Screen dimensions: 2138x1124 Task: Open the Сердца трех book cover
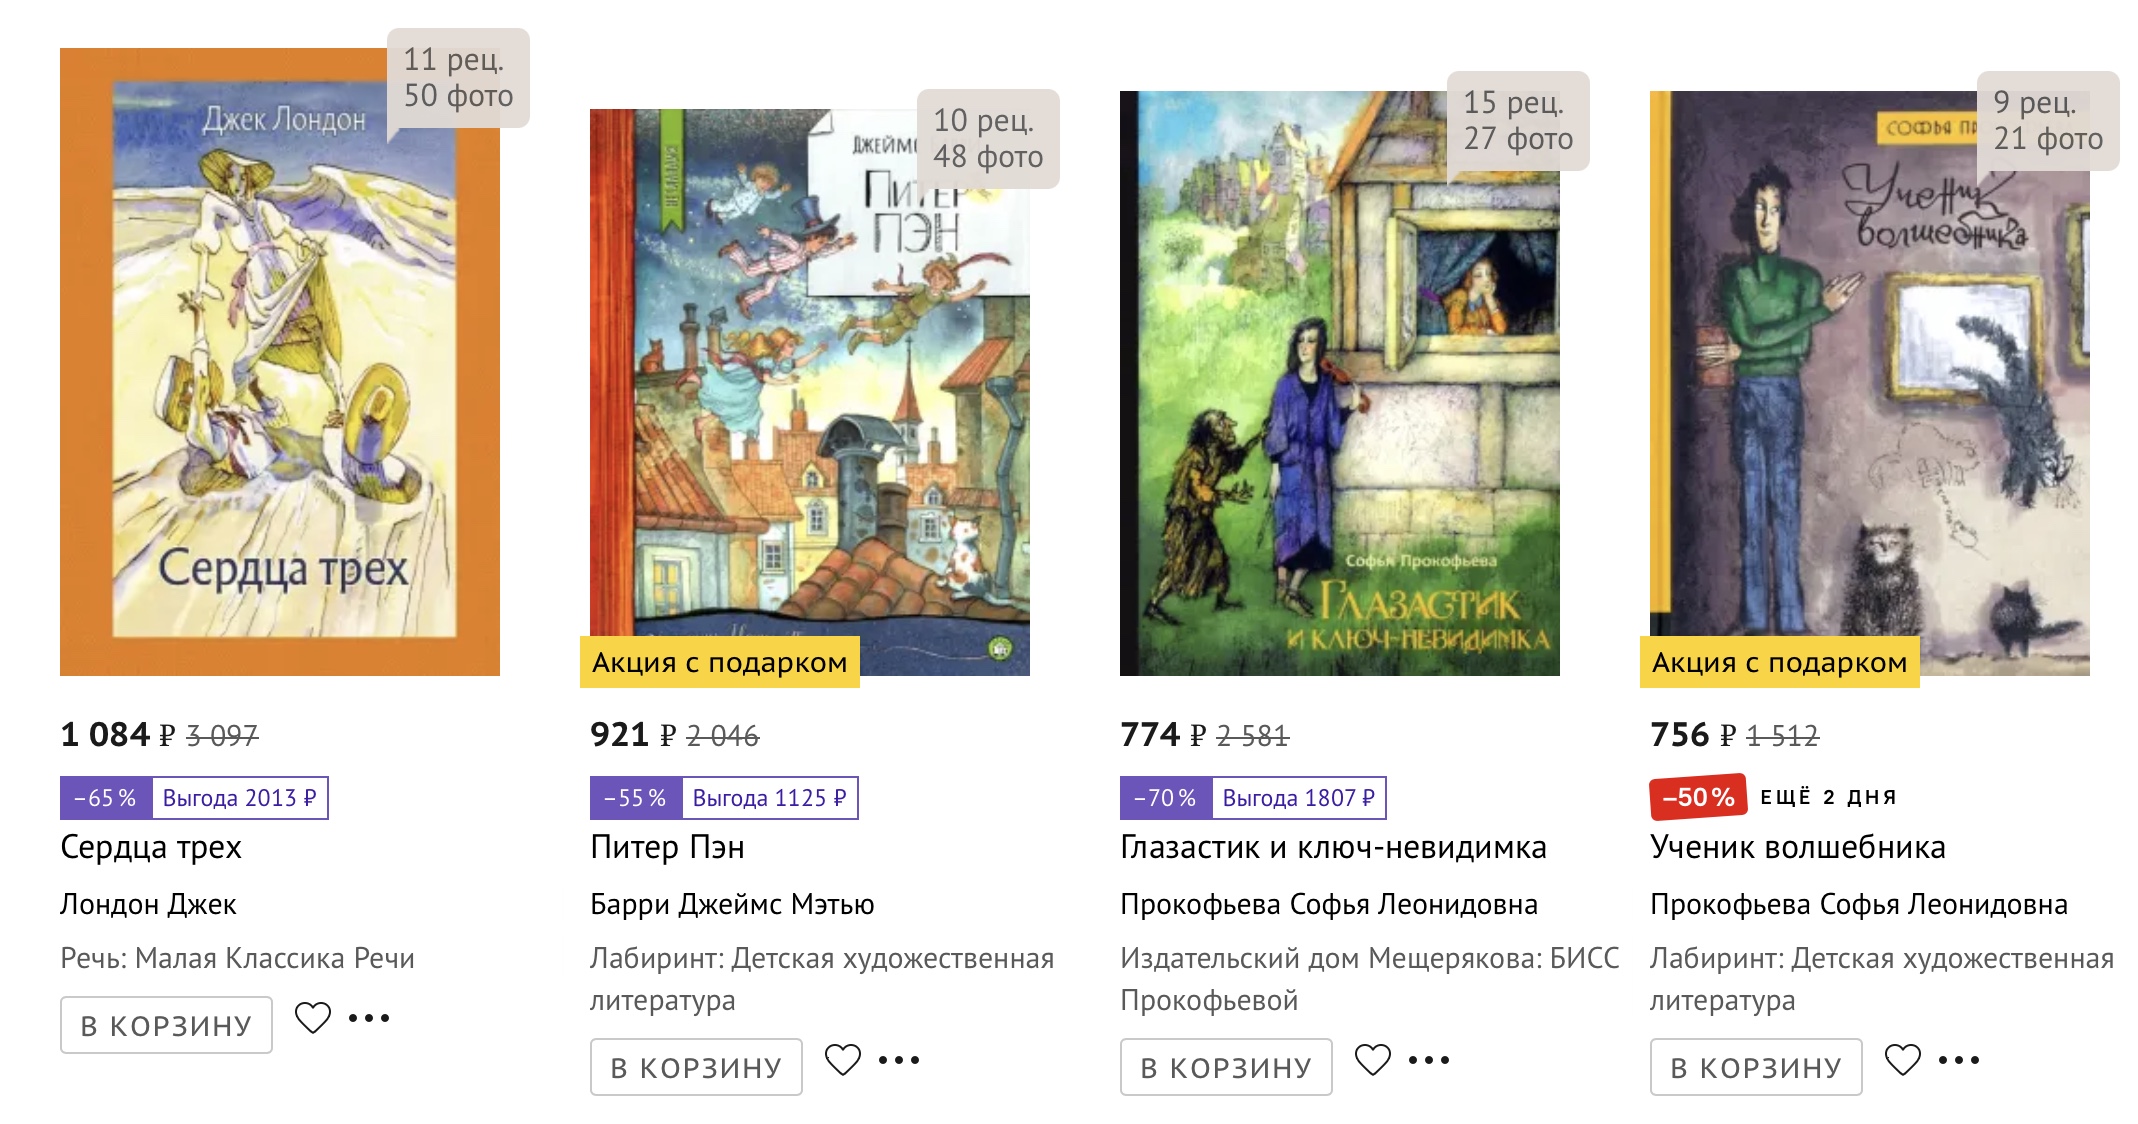280,362
